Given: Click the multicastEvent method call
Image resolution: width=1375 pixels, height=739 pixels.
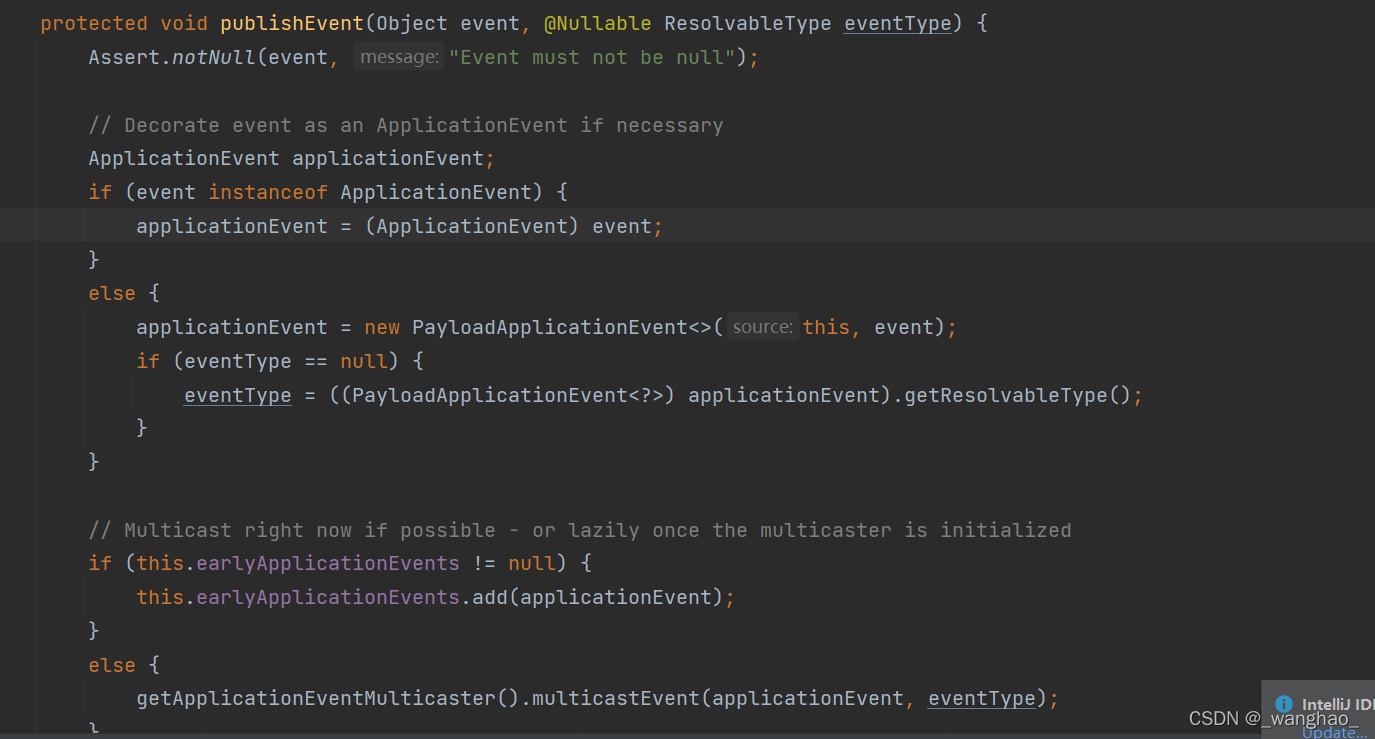Looking at the screenshot, I should [616, 698].
